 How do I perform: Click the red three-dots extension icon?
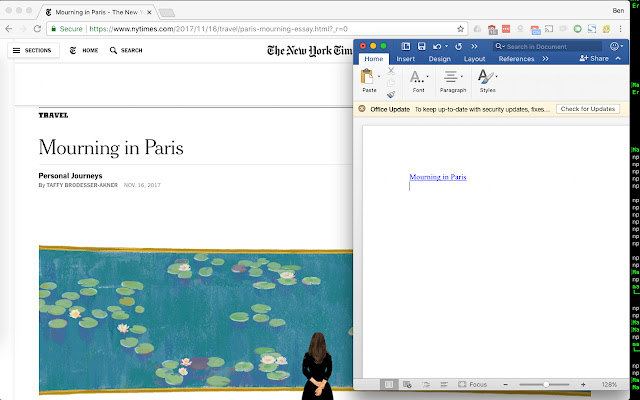pyautogui.click(x=506, y=29)
